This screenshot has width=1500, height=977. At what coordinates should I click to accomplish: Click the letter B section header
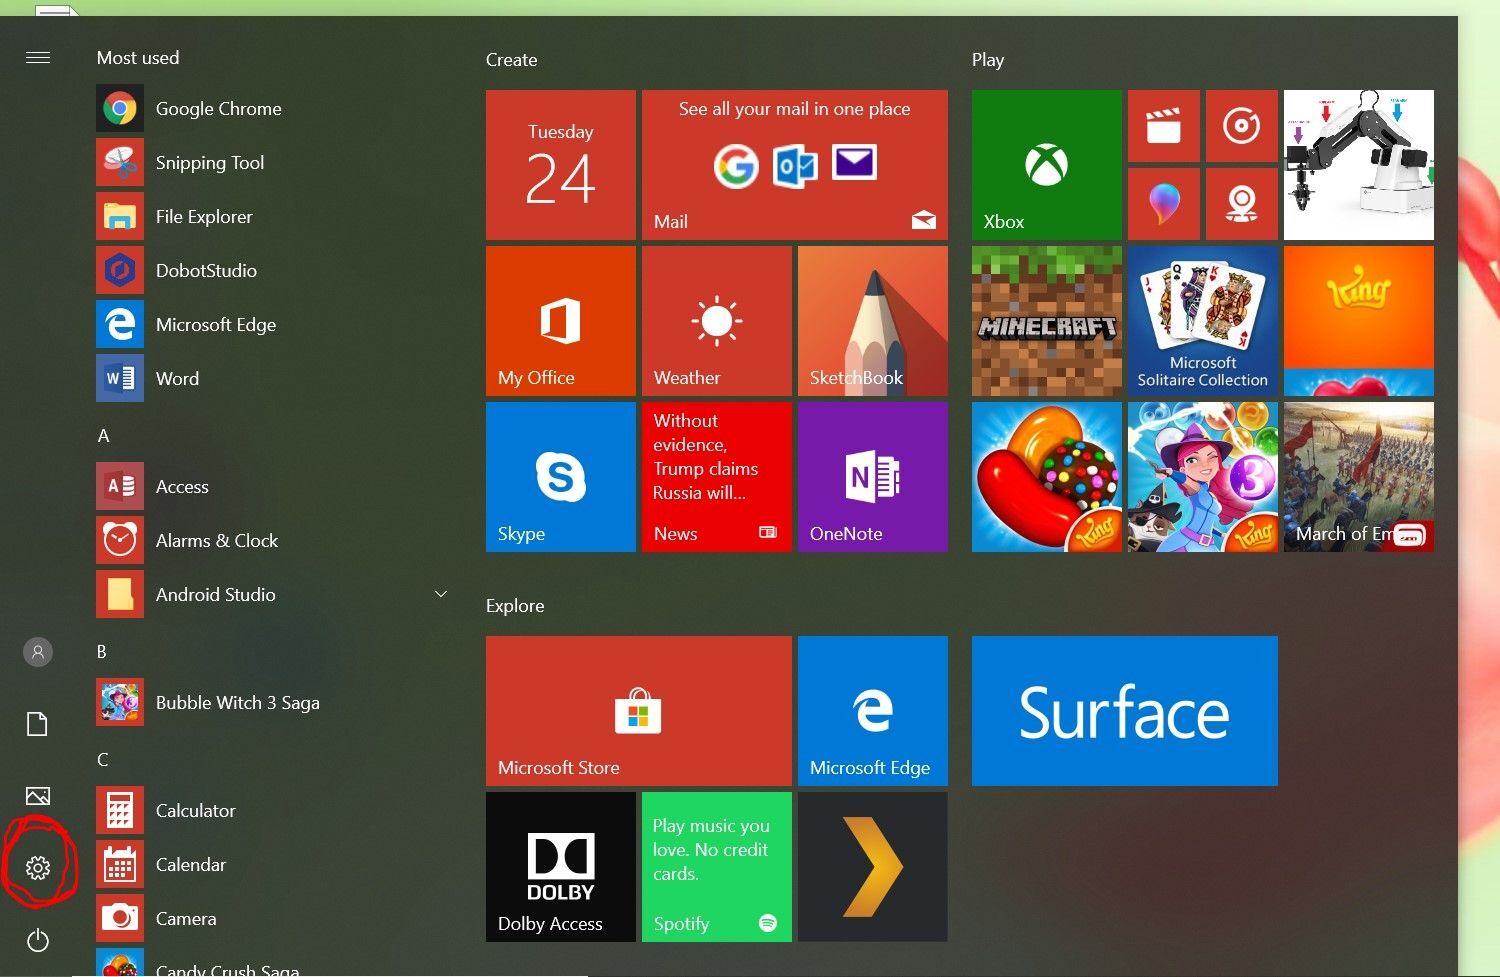click(x=101, y=652)
